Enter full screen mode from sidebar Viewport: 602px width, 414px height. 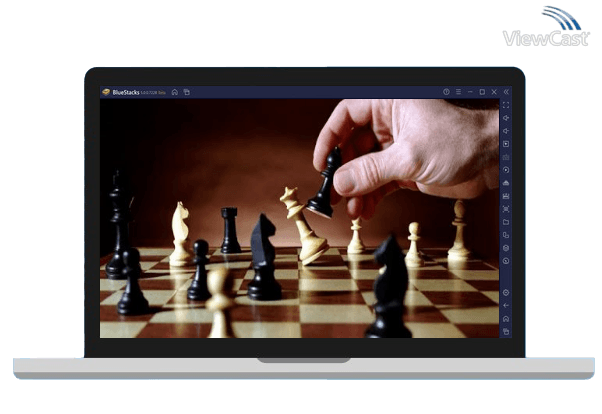(x=506, y=105)
